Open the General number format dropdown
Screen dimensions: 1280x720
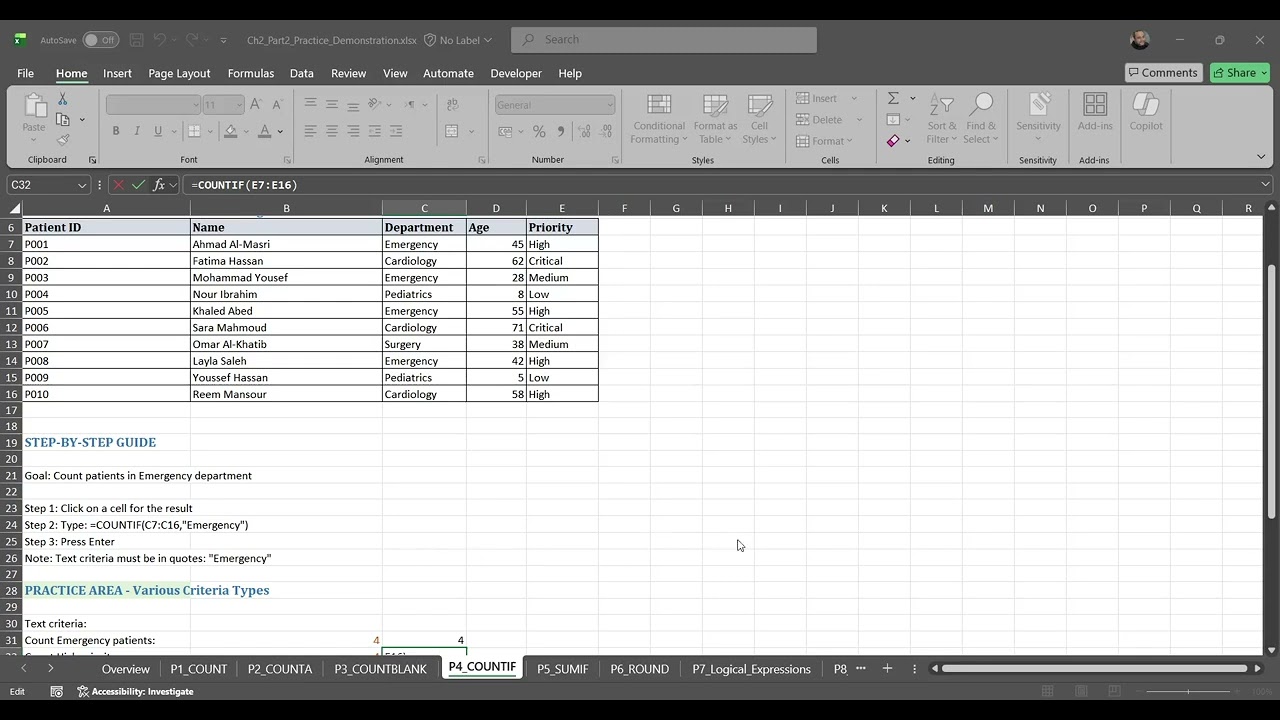click(x=609, y=105)
